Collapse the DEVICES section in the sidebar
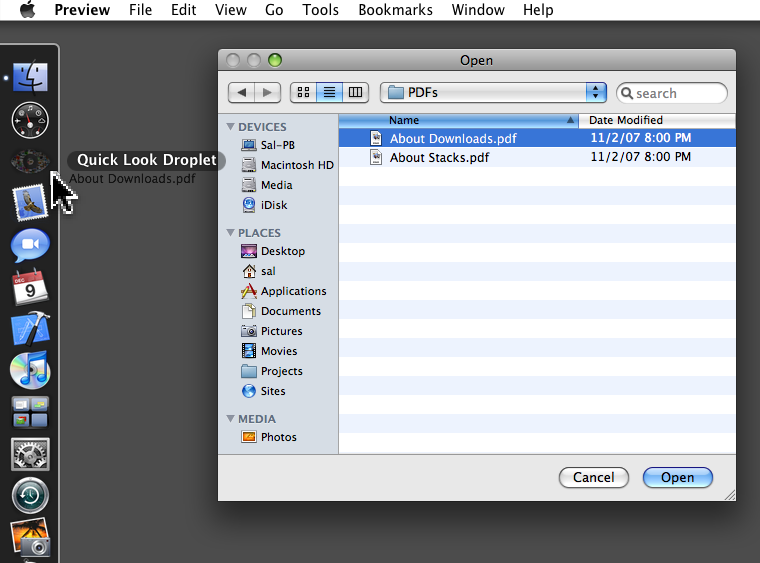The height and width of the screenshot is (563, 760). point(231,127)
